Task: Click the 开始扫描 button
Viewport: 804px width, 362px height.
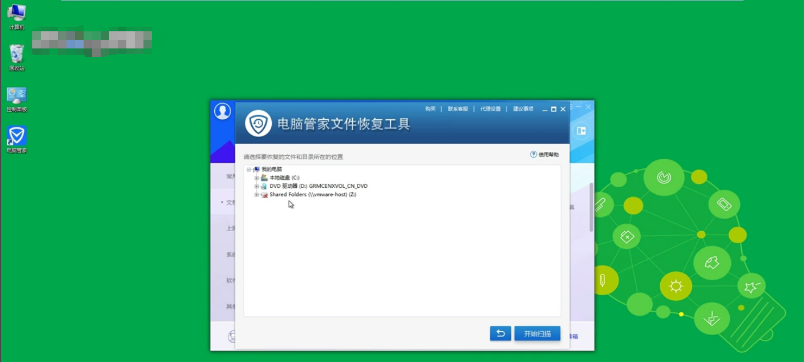Action: coord(537,334)
